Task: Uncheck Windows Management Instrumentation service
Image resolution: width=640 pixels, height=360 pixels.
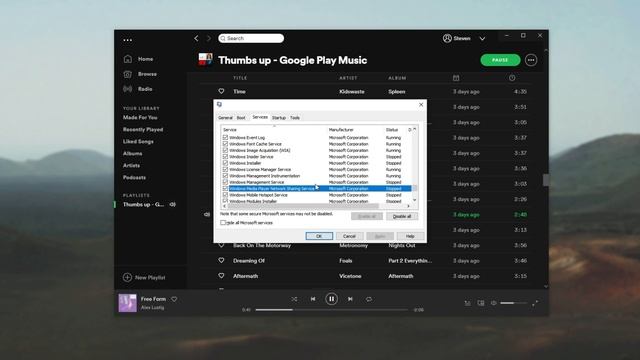Action: pyautogui.click(x=225, y=176)
